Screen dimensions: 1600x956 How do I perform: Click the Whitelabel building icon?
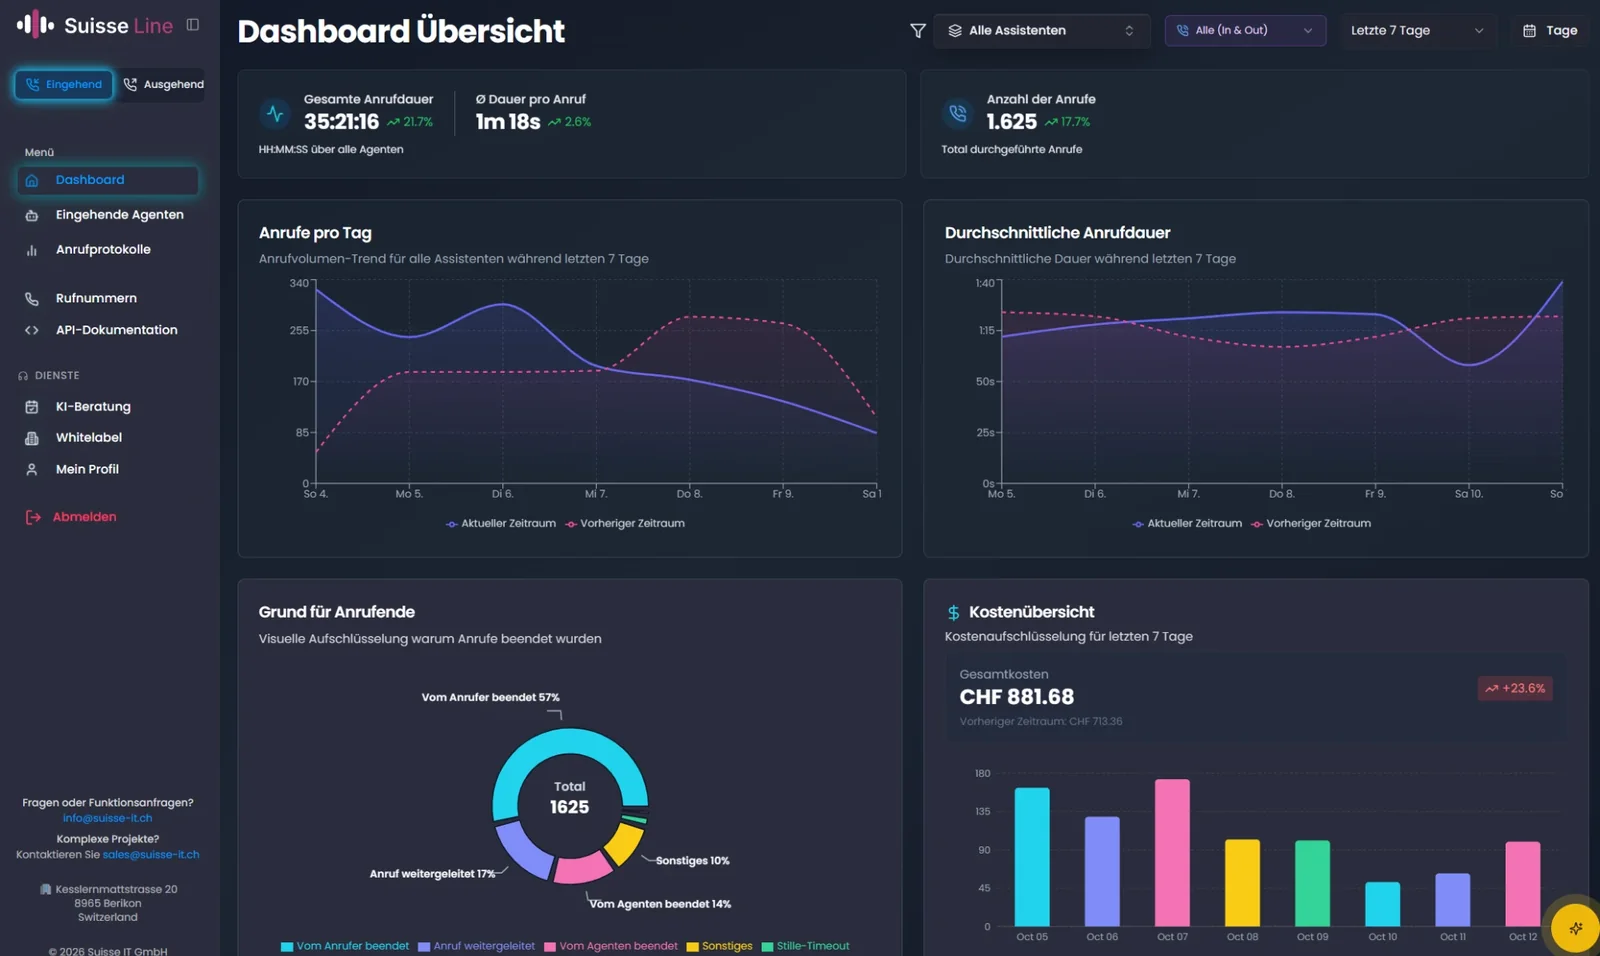click(x=32, y=438)
